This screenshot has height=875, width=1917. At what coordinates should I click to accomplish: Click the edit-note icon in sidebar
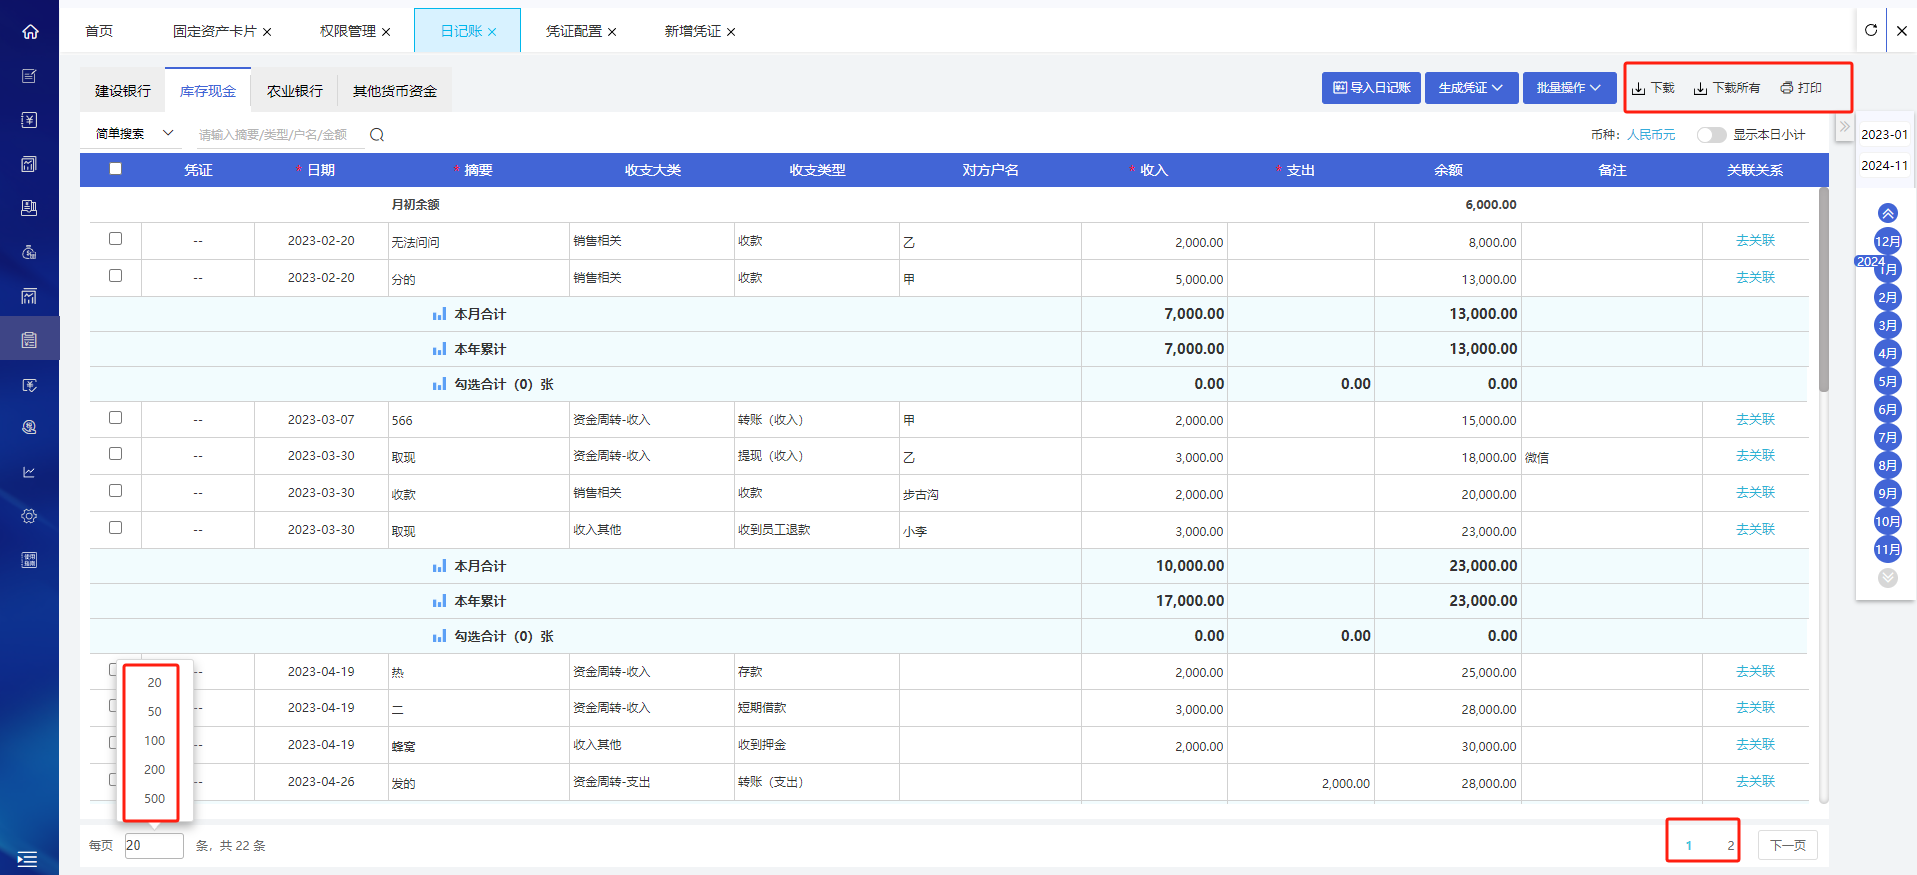tap(30, 76)
